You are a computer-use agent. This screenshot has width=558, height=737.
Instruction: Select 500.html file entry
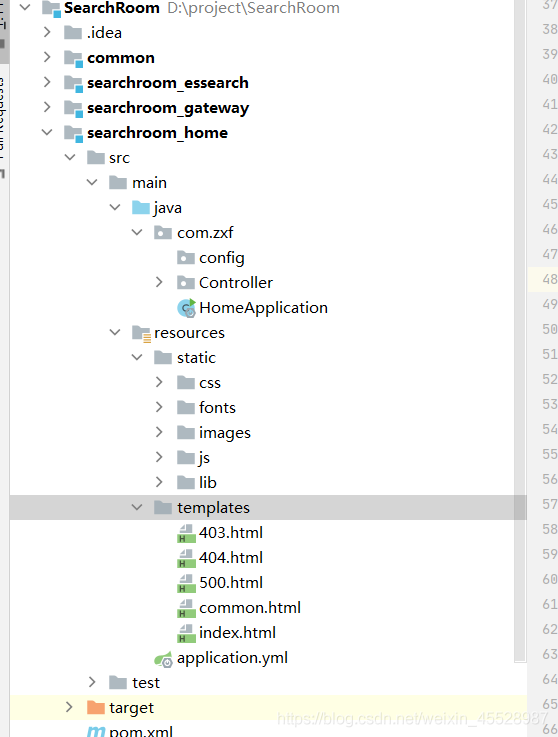click(x=231, y=583)
